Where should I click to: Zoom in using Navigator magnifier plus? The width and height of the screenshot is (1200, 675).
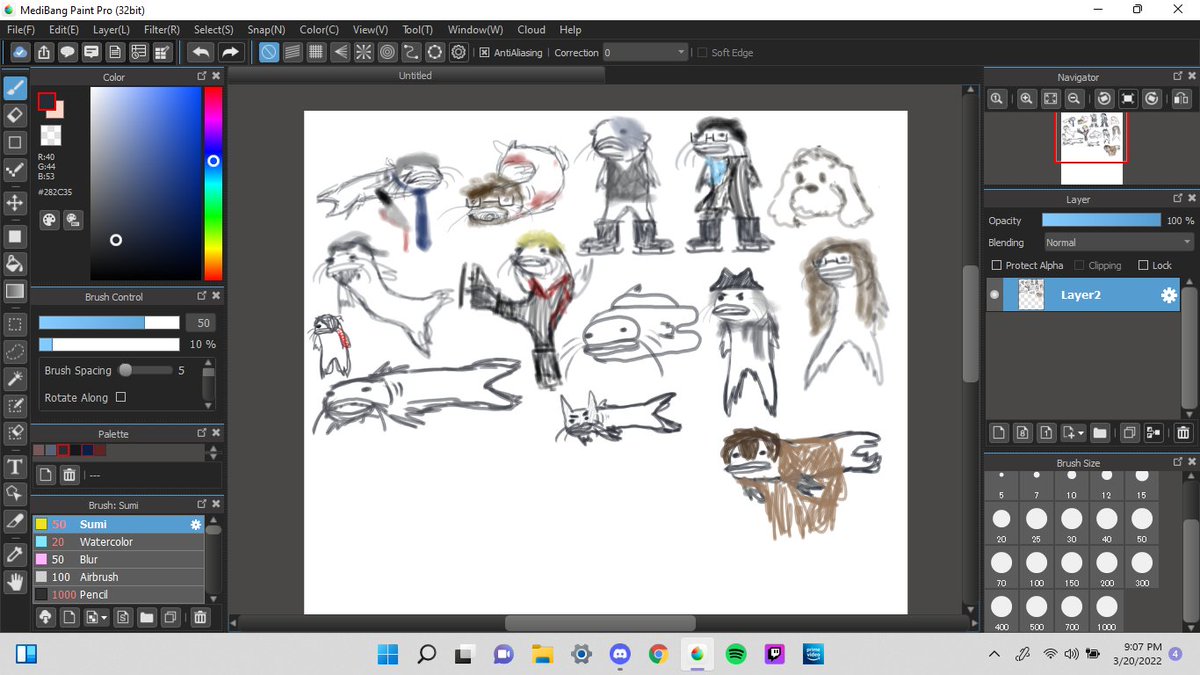pos(1026,98)
